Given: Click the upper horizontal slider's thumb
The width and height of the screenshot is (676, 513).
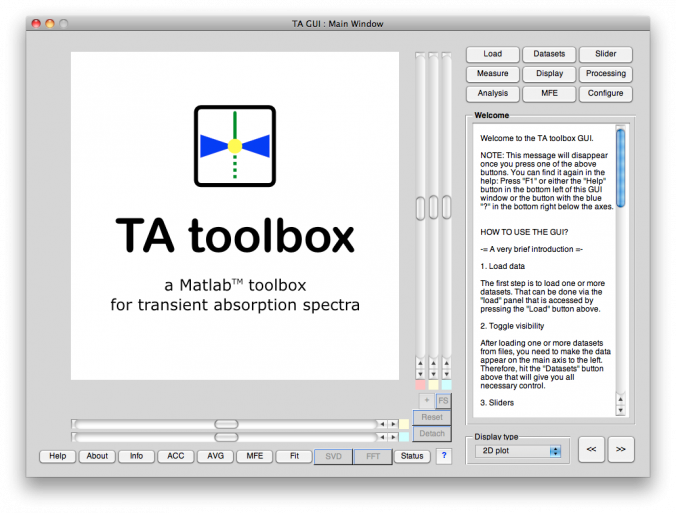Looking at the screenshot, I should [226, 424].
